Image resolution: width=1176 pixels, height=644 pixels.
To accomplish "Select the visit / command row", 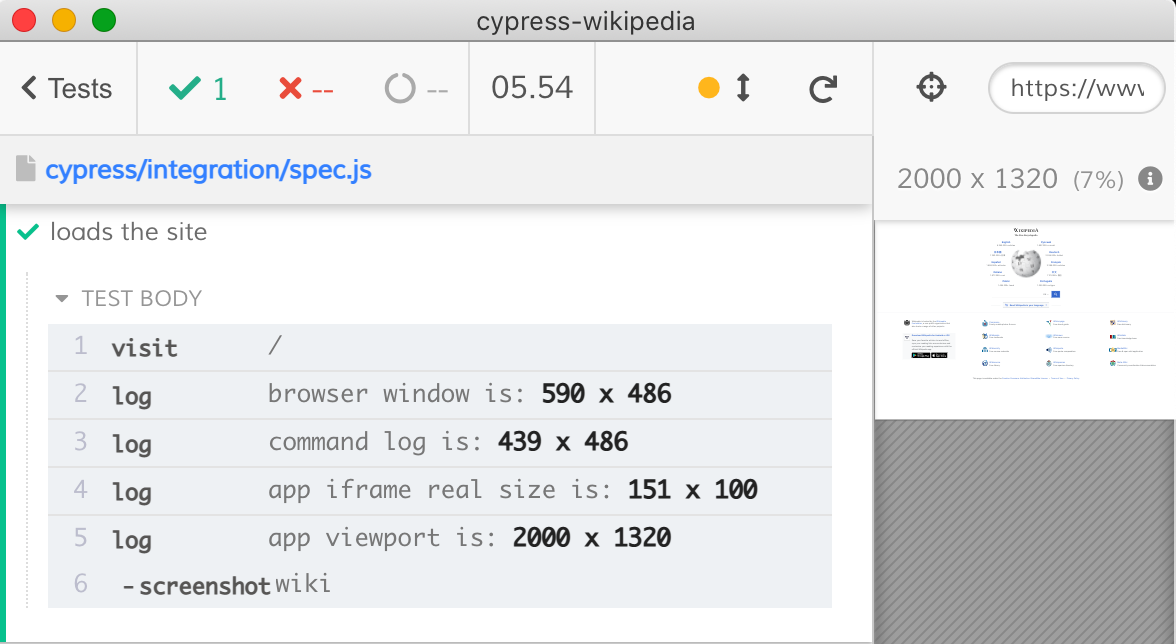I will [x=440, y=347].
